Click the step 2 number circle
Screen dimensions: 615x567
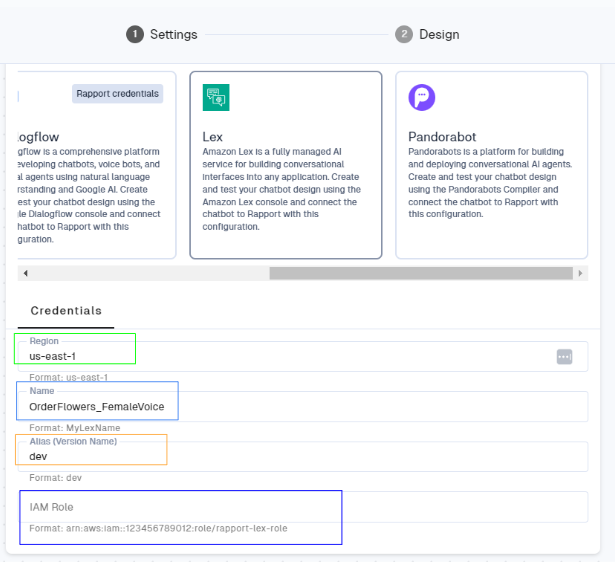(x=403, y=34)
